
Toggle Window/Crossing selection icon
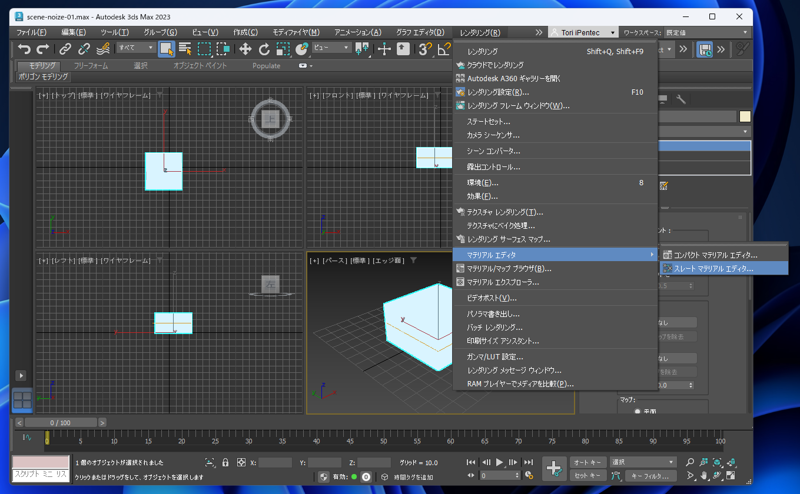pyautogui.click(x=223, y=49)
